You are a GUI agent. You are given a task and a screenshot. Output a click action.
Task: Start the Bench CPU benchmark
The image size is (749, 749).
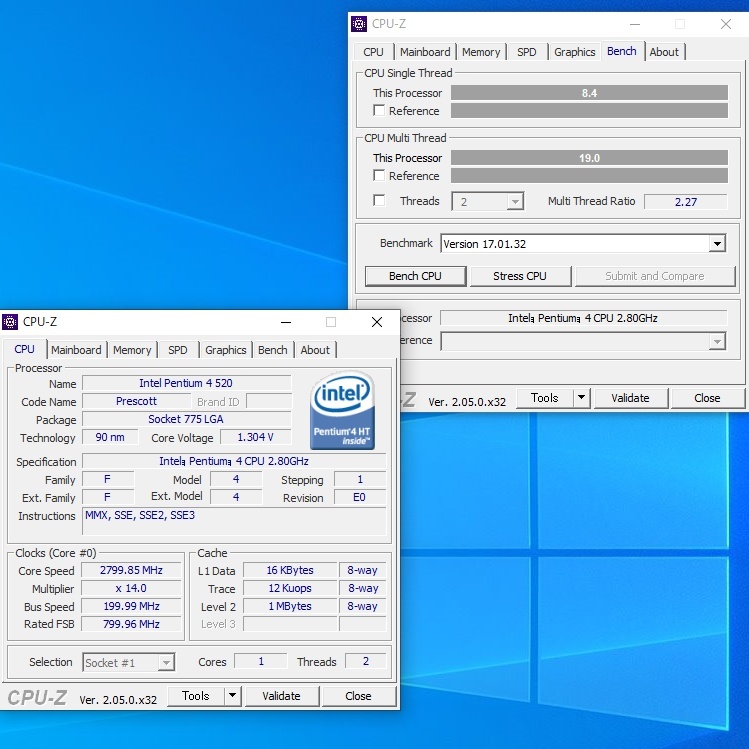click(x=415, y=276)
